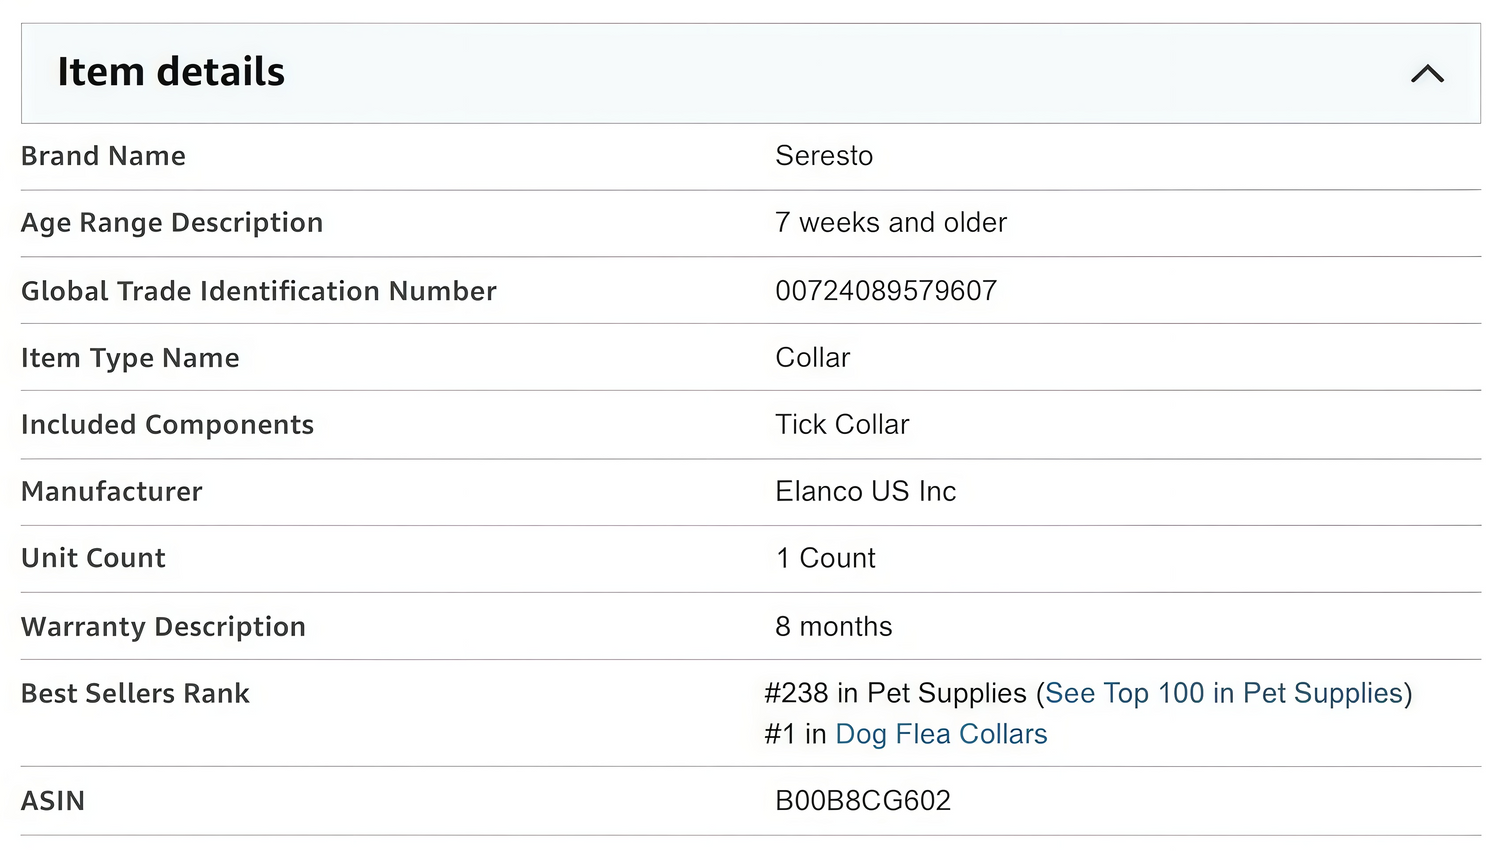The width and height of the screenshot is (1500, 851).
Task: Click the Seresto brand name value
Action: (x=824, y=156)
